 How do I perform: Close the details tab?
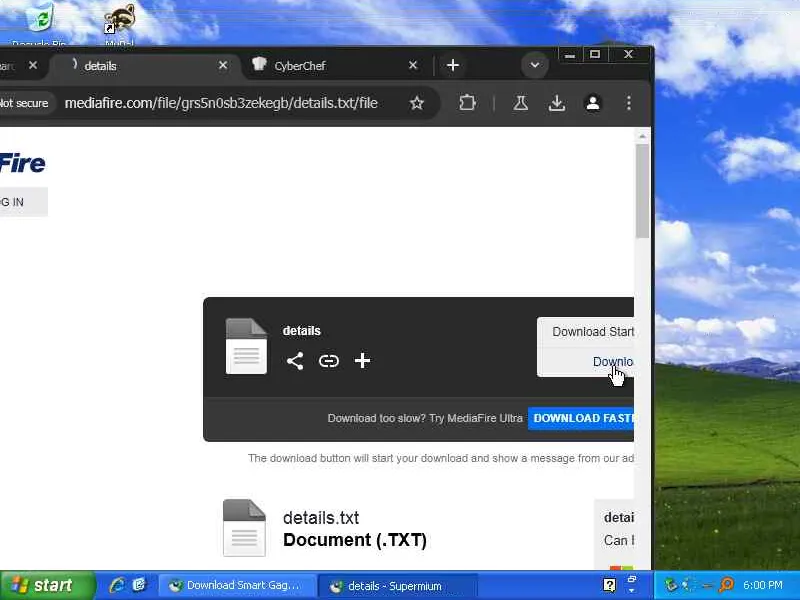click(223, 65)
